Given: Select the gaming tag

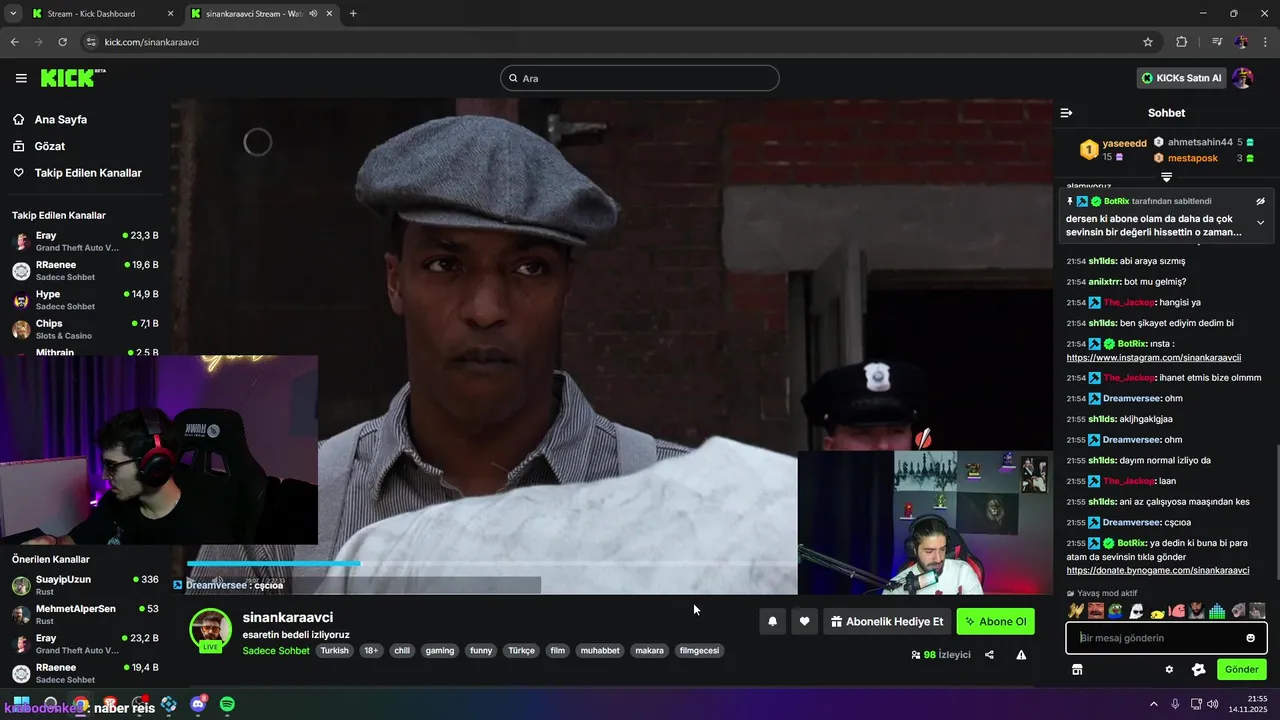Looking at the screenshot, I should 440,650.
